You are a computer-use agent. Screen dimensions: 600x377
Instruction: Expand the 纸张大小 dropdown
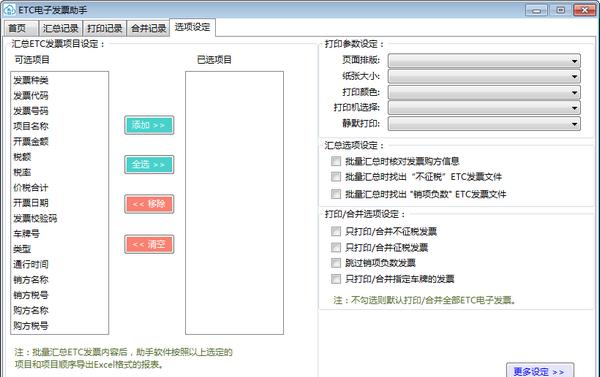tap(484, 76)
